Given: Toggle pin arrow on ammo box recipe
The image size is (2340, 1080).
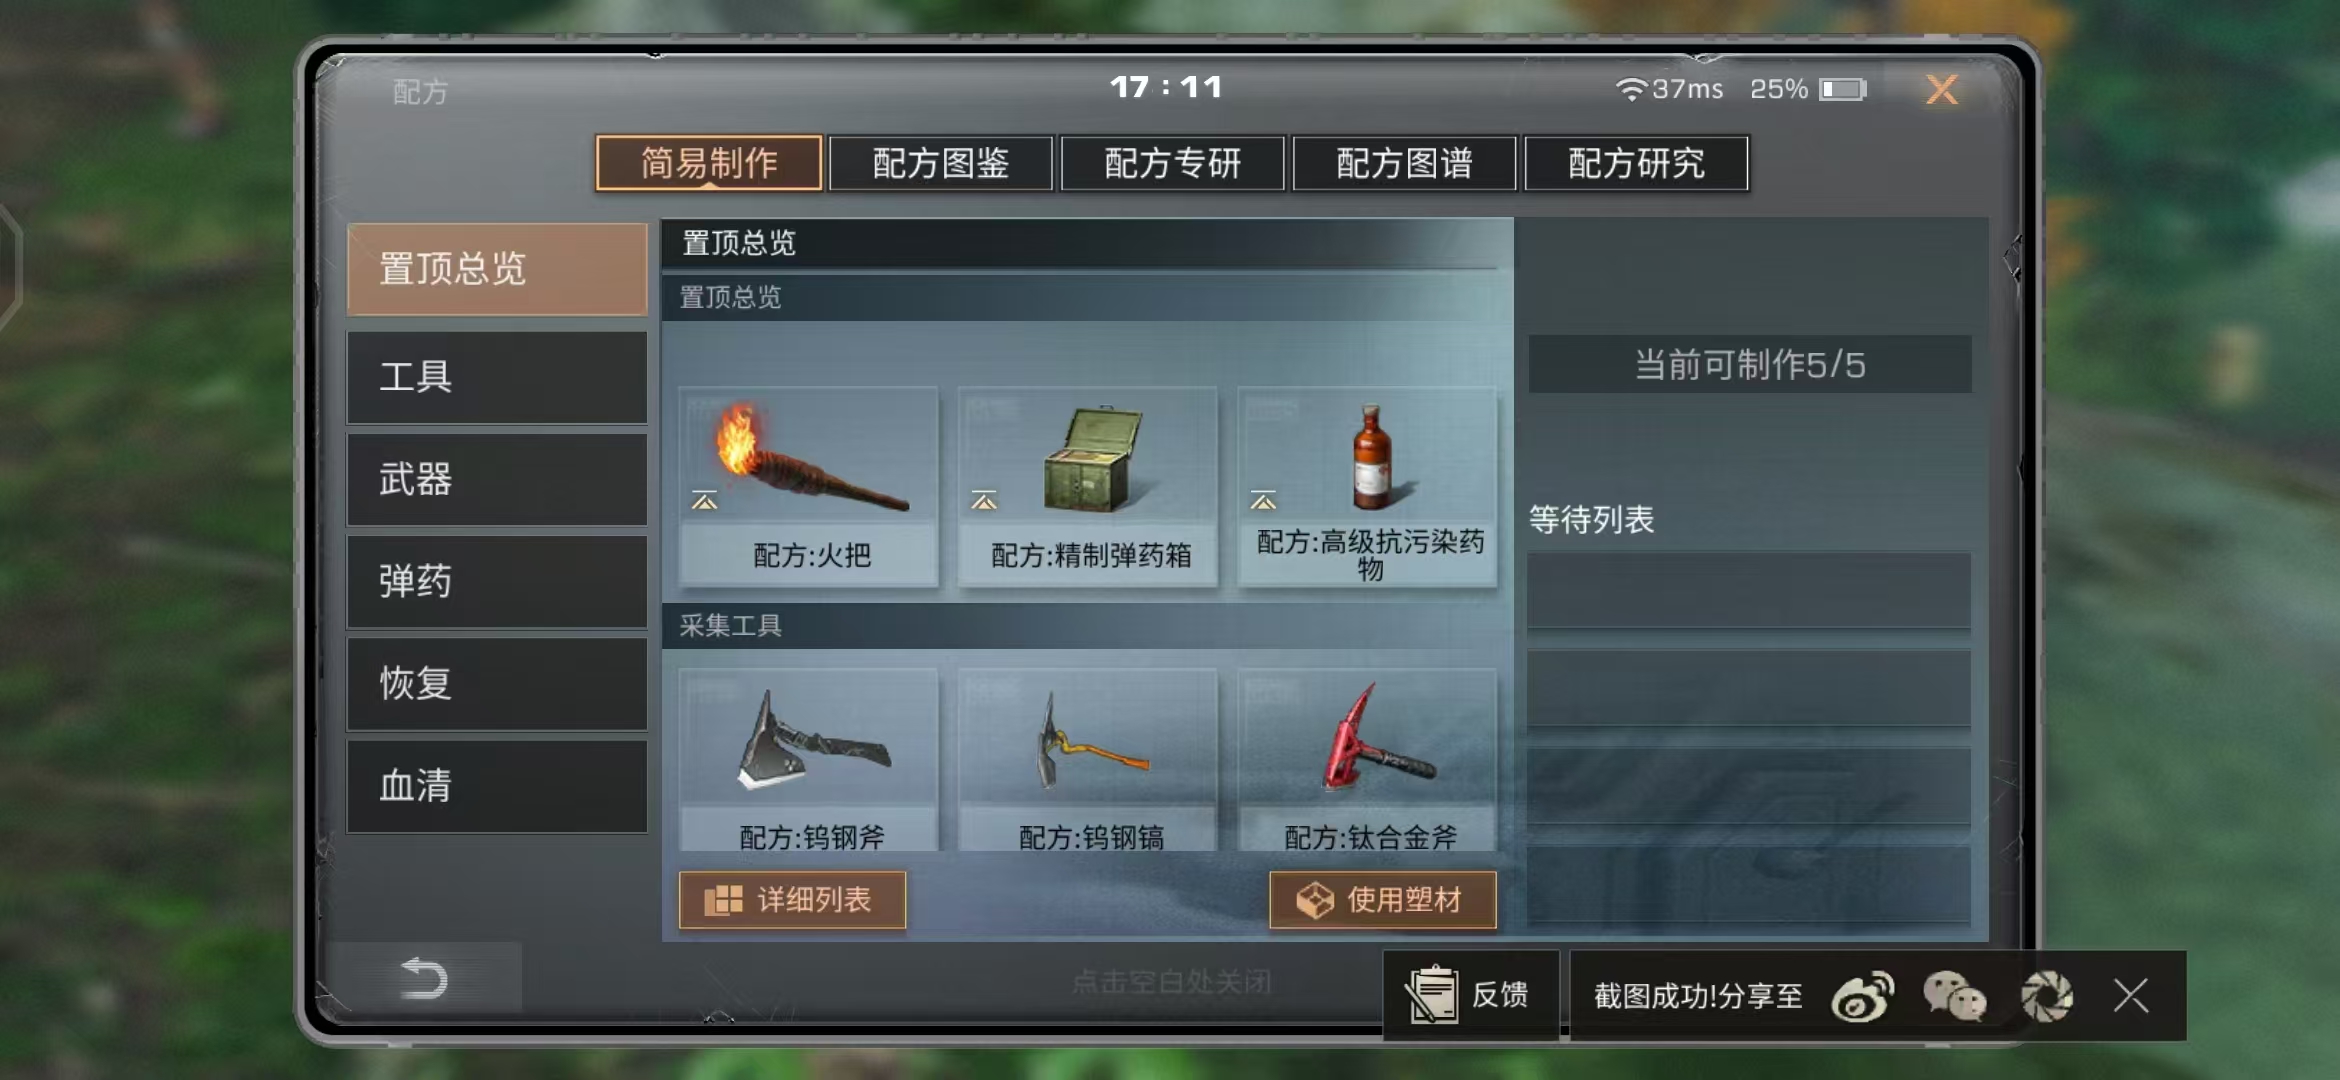Looking at the screenshot, I should [984, 500].
